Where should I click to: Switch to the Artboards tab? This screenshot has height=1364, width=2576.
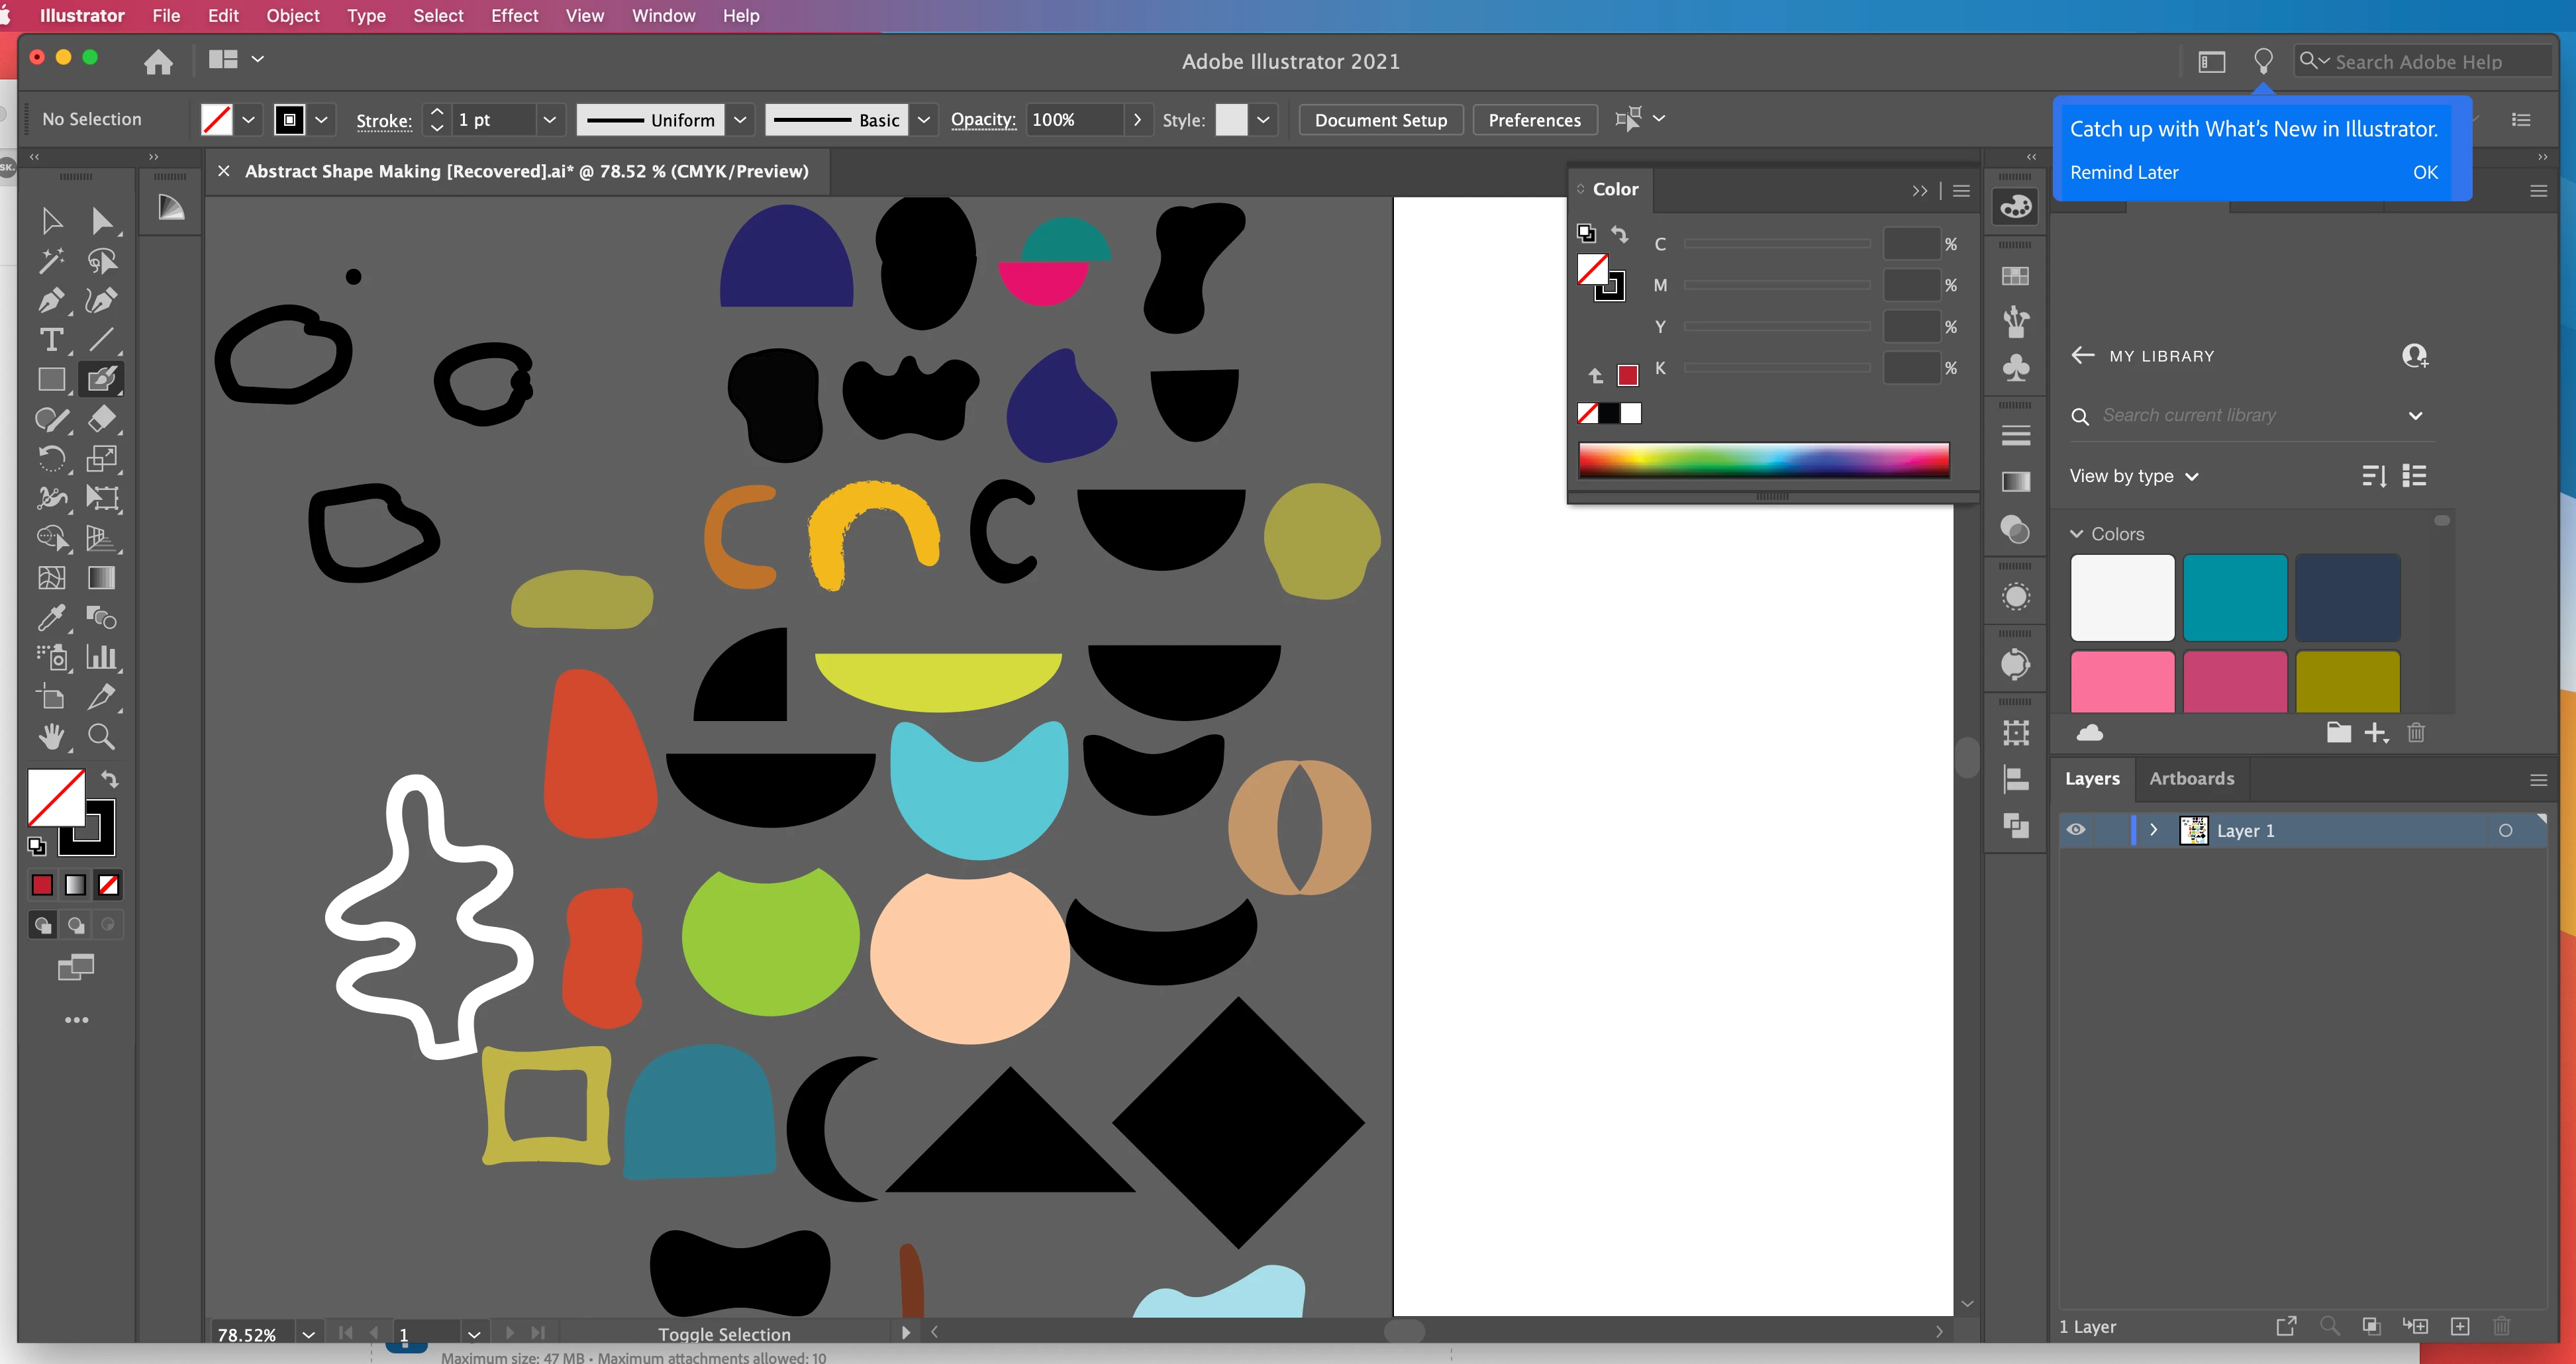tap(2191, 778)
